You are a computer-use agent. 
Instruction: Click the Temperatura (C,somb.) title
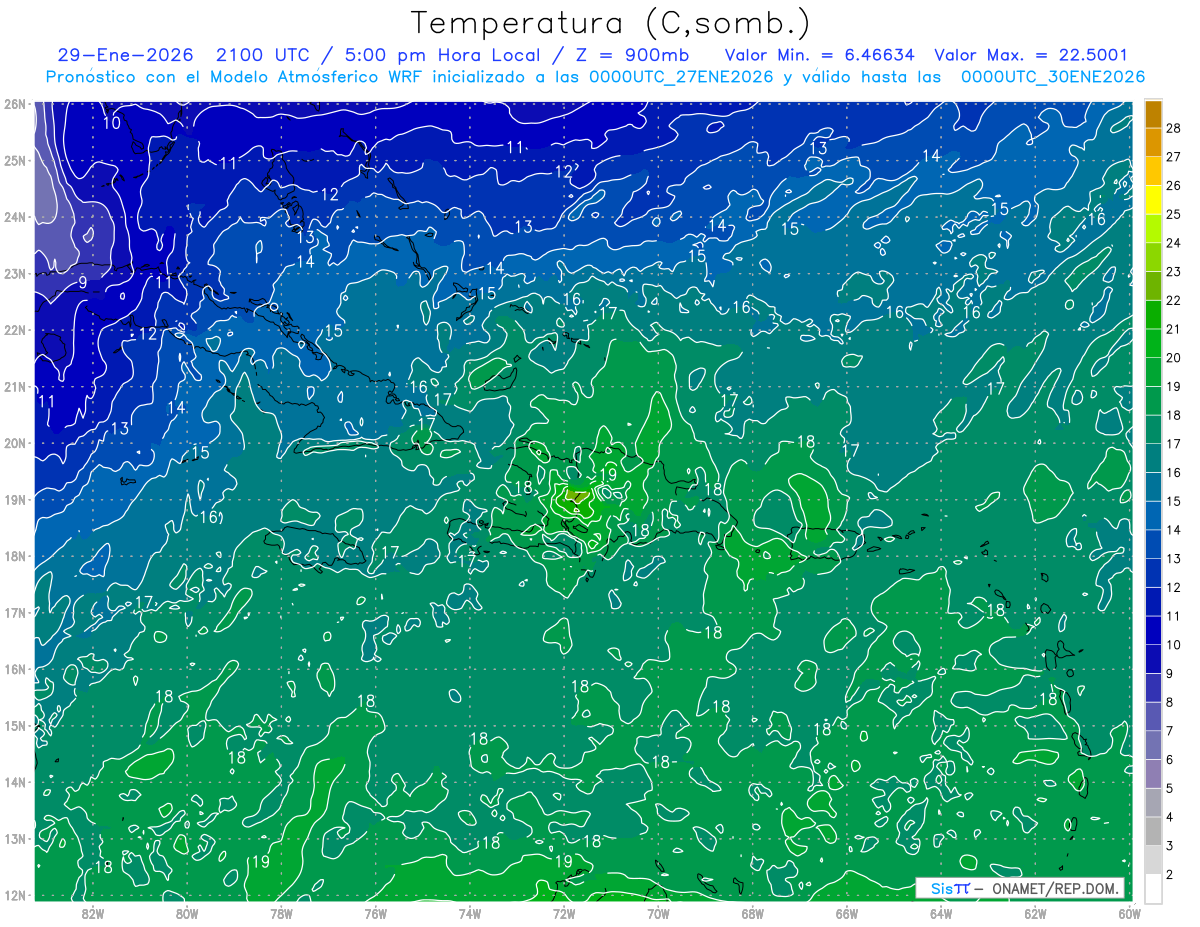click(x=611, y=22)
